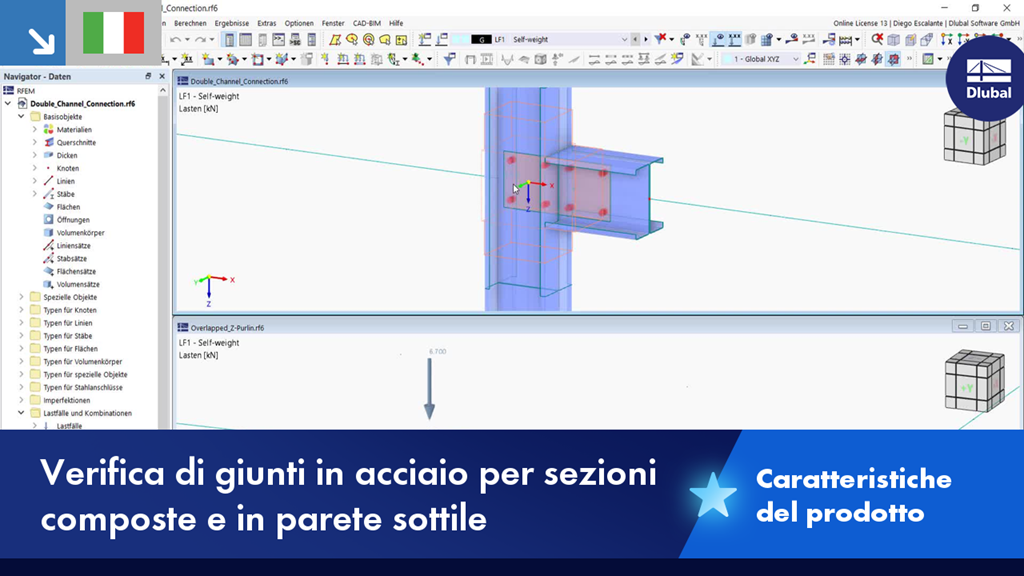The height and width of the screenshot is (576, 1024).
Task: Open the 1 - Global XYZ selector dropdown
Action: 796,59
